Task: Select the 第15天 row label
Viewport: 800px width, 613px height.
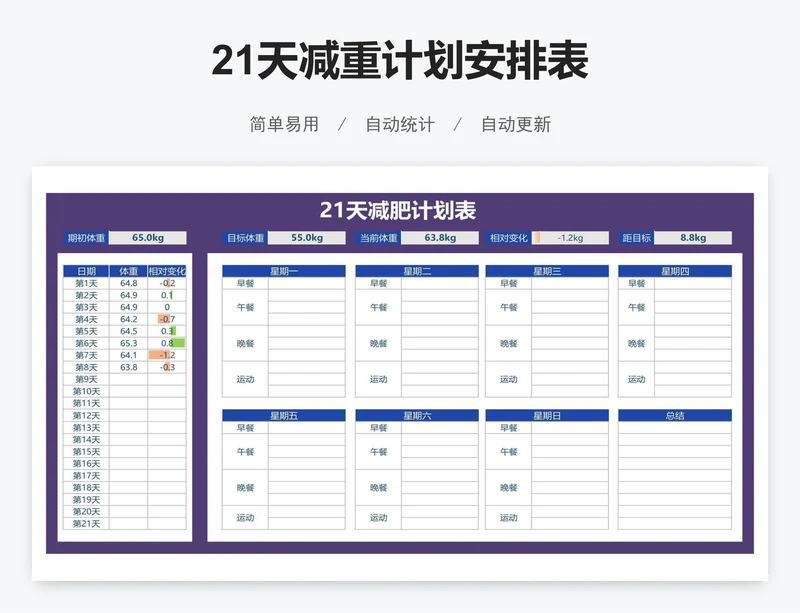Action: (x=86, y=452)
